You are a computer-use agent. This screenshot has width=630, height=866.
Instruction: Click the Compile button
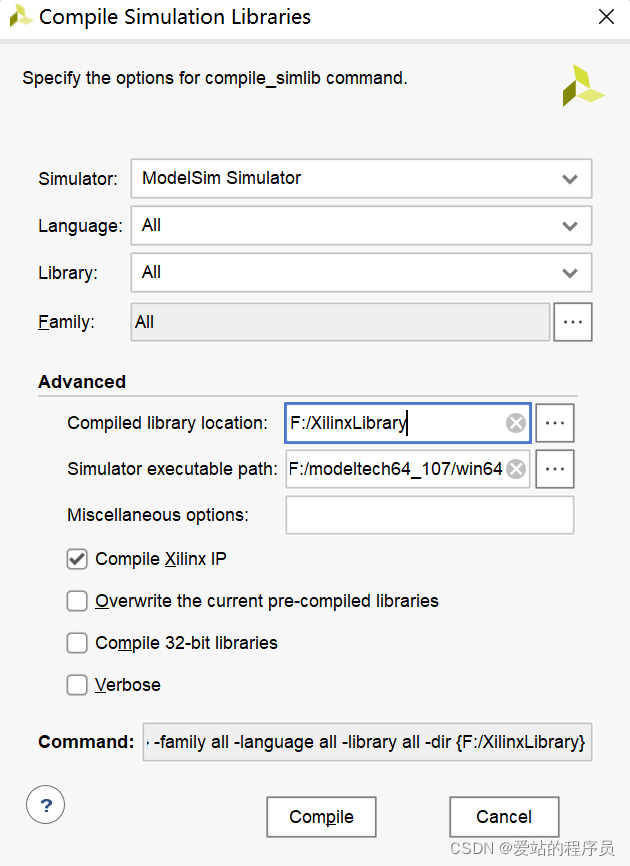pyautogui.click(x=321, y=817)
